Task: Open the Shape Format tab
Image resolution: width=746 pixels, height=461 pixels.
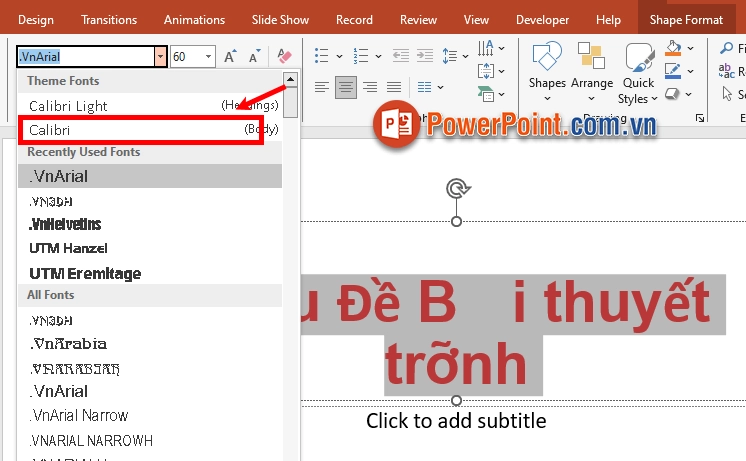Action: click(x=686, y=20)
